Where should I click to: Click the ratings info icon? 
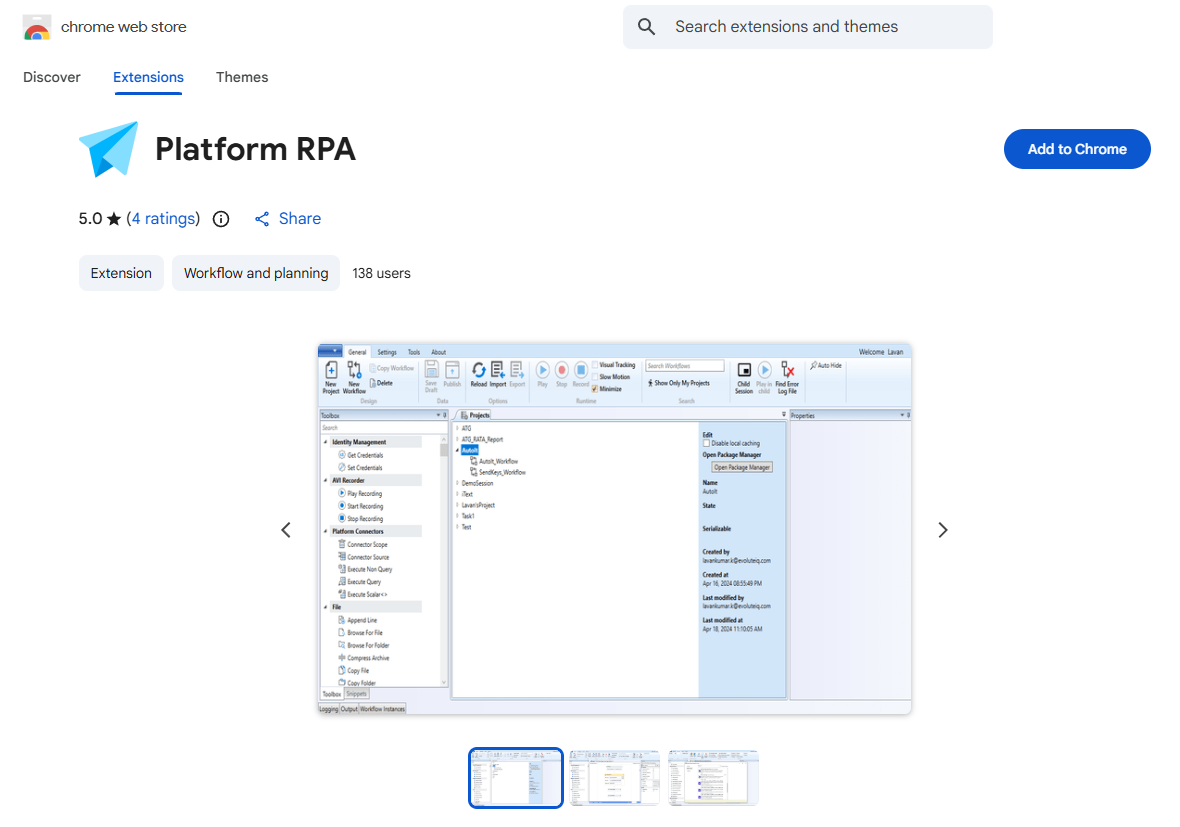click(x=220, y=219)
